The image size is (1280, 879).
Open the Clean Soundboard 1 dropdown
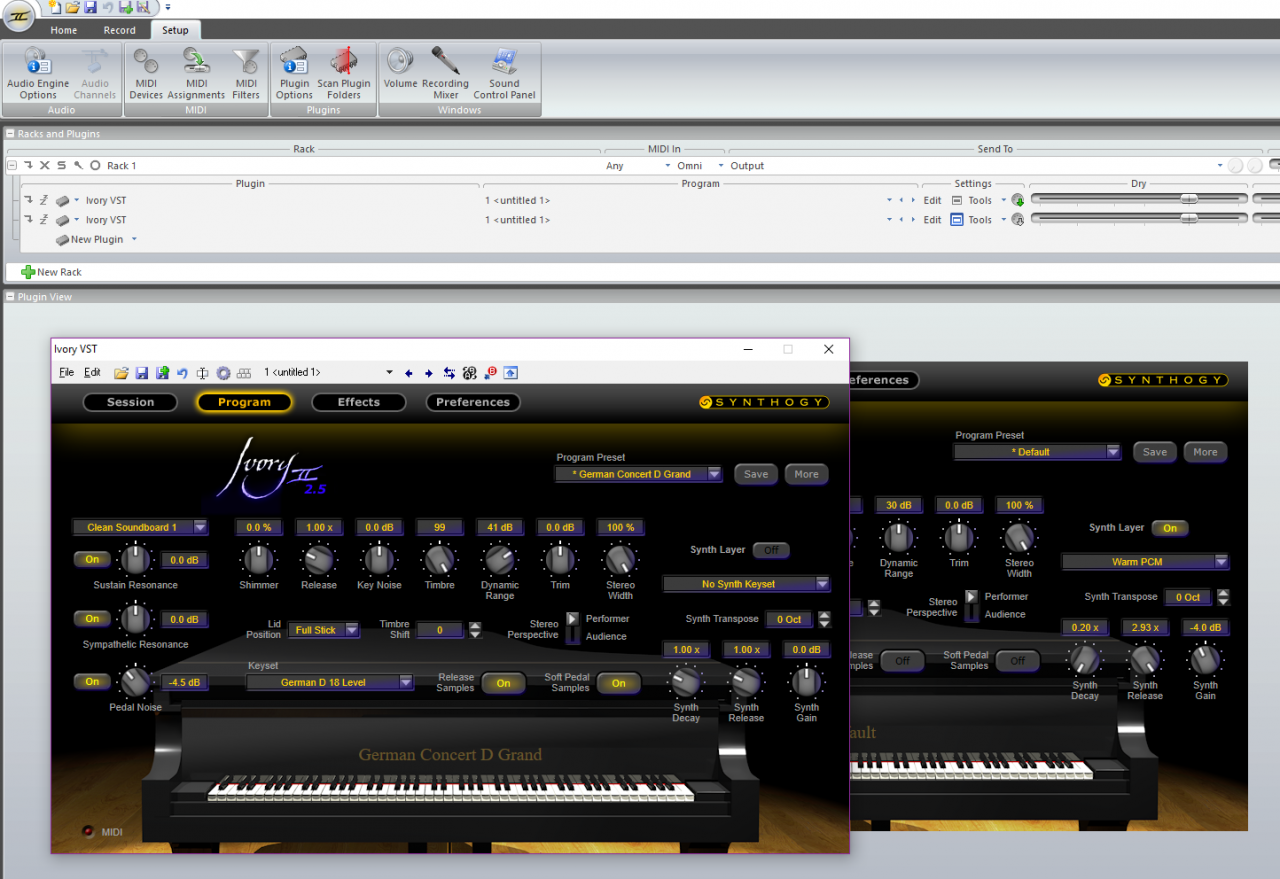coord(140,527)
